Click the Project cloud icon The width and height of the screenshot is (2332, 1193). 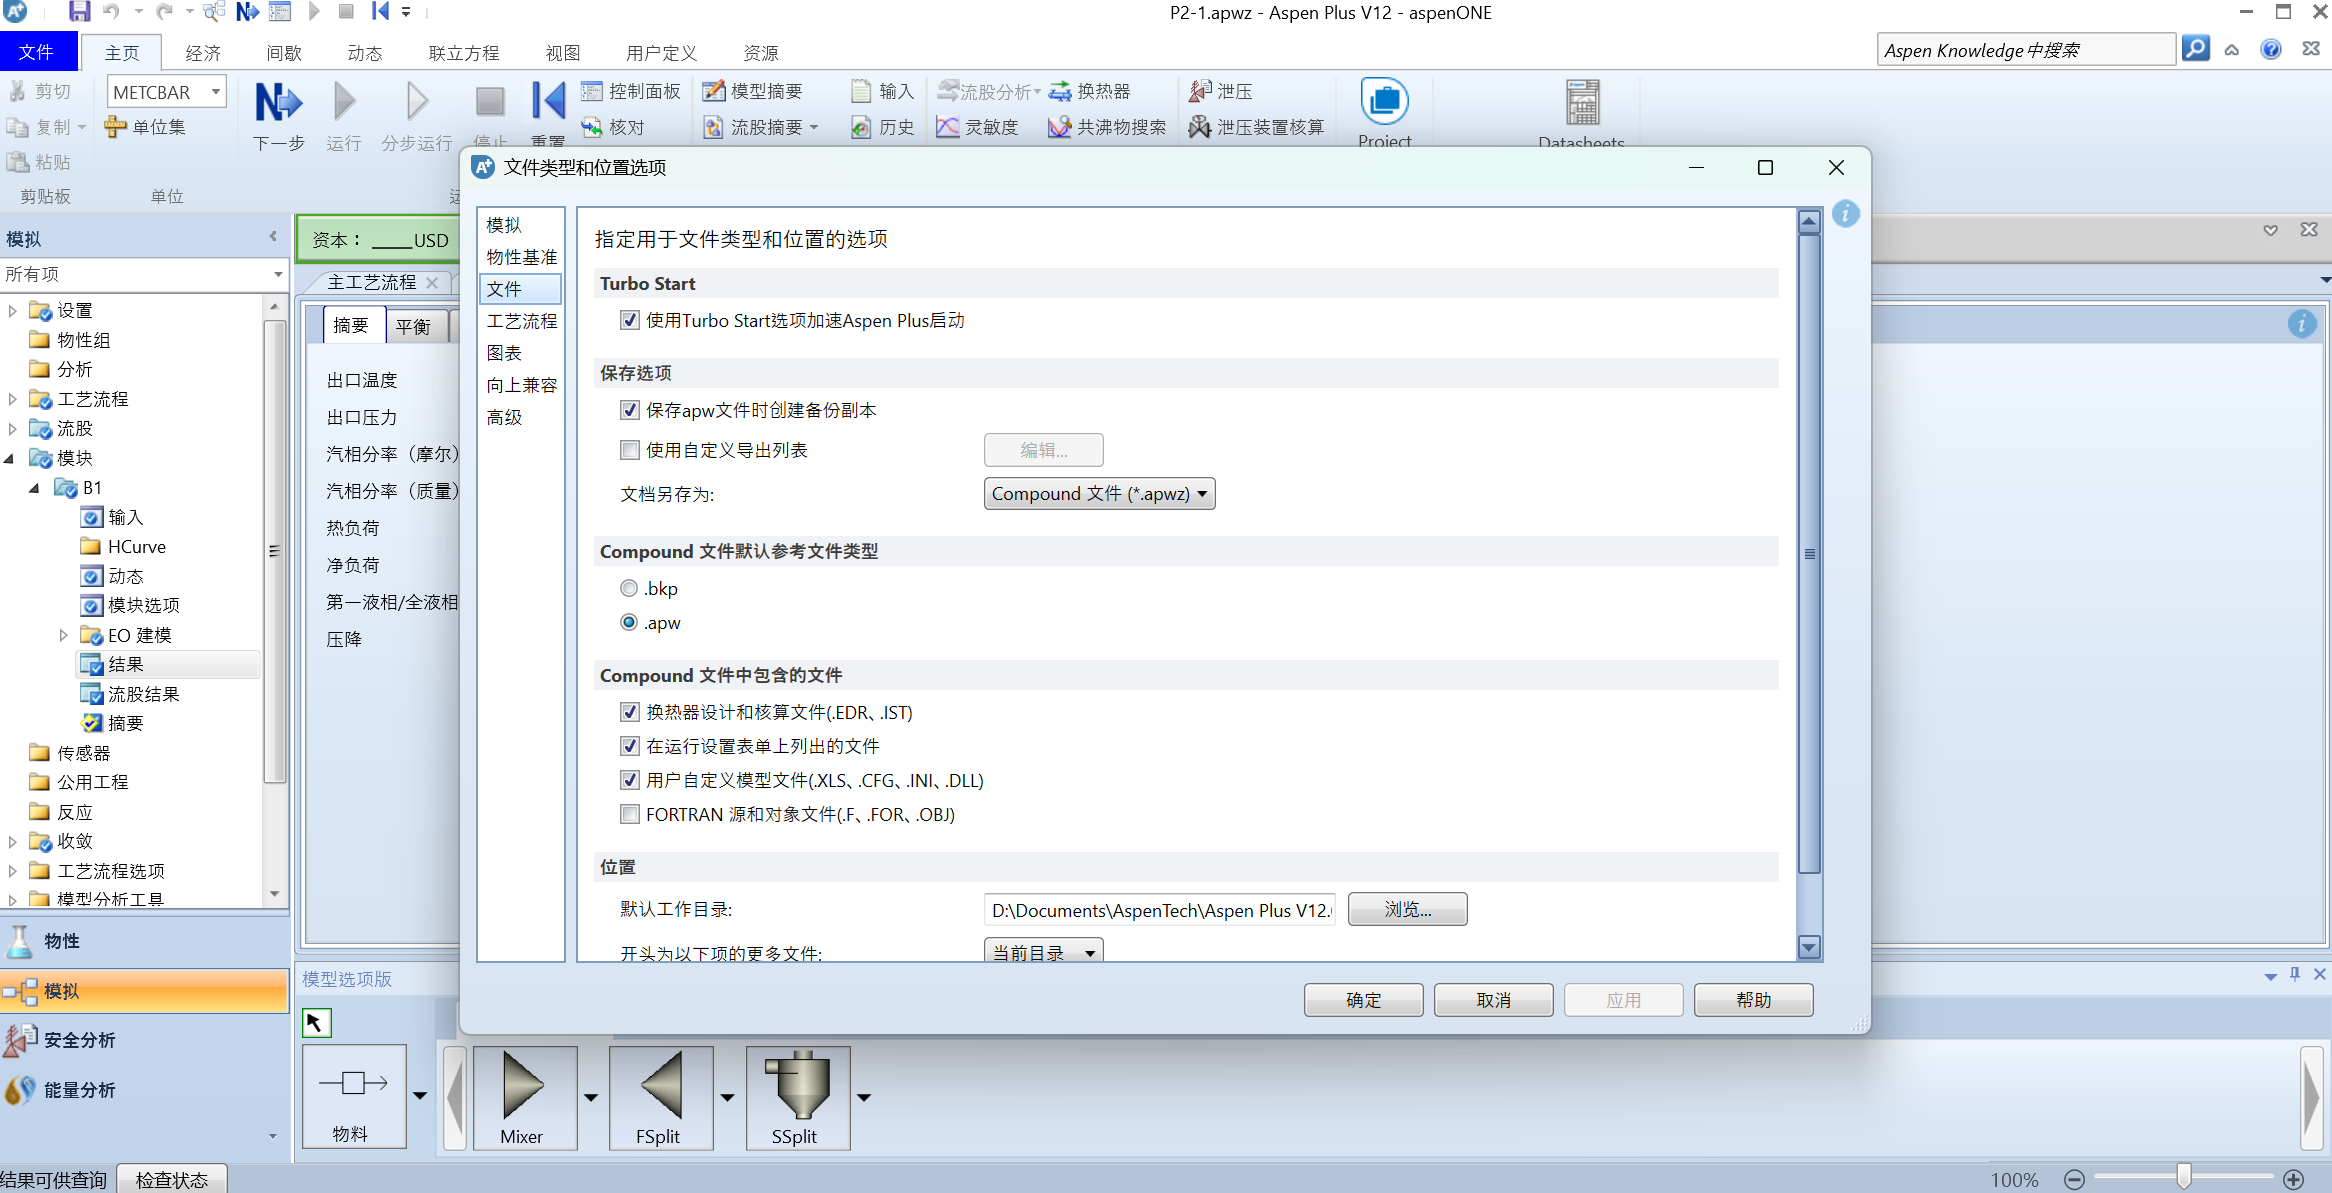click(x=1384, y=102)
